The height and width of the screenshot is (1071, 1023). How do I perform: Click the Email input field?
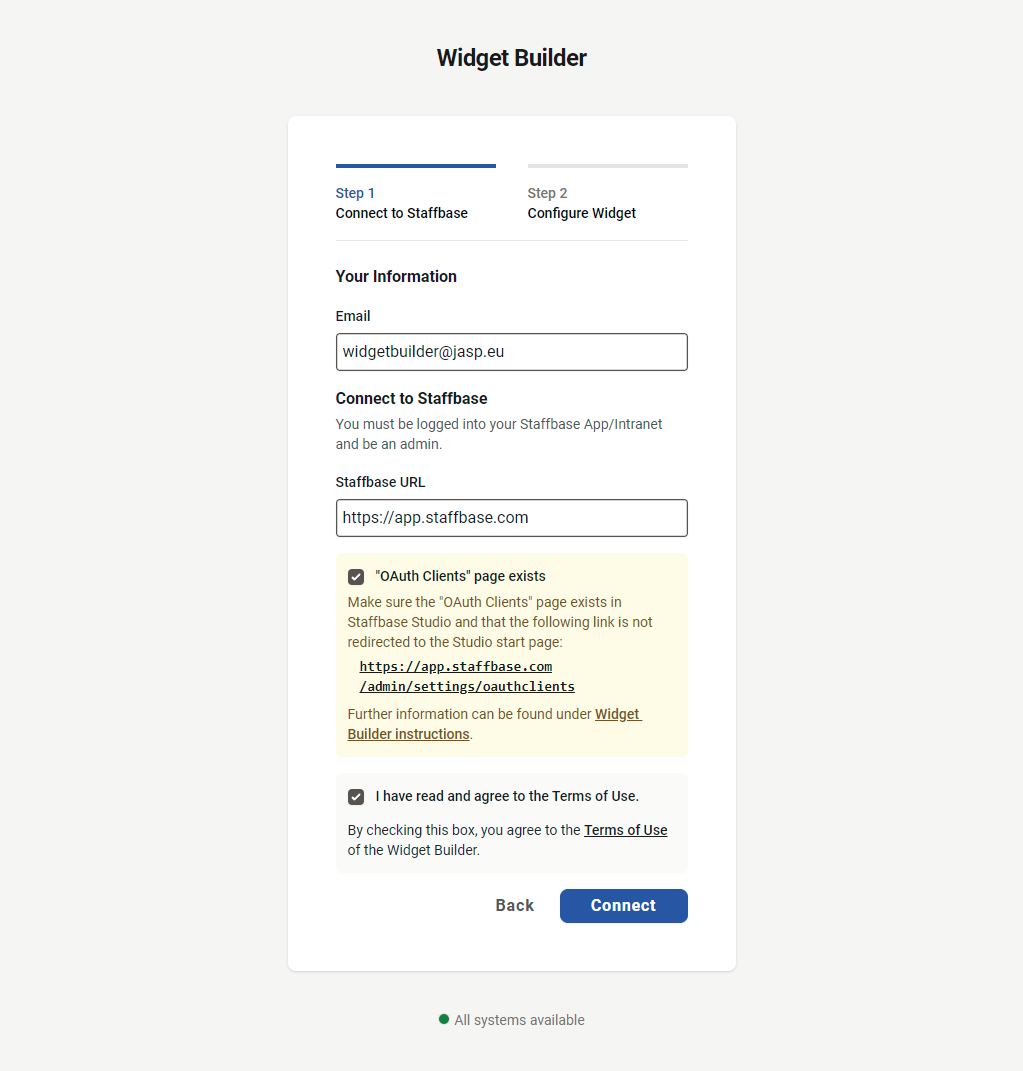coord(511,352)
